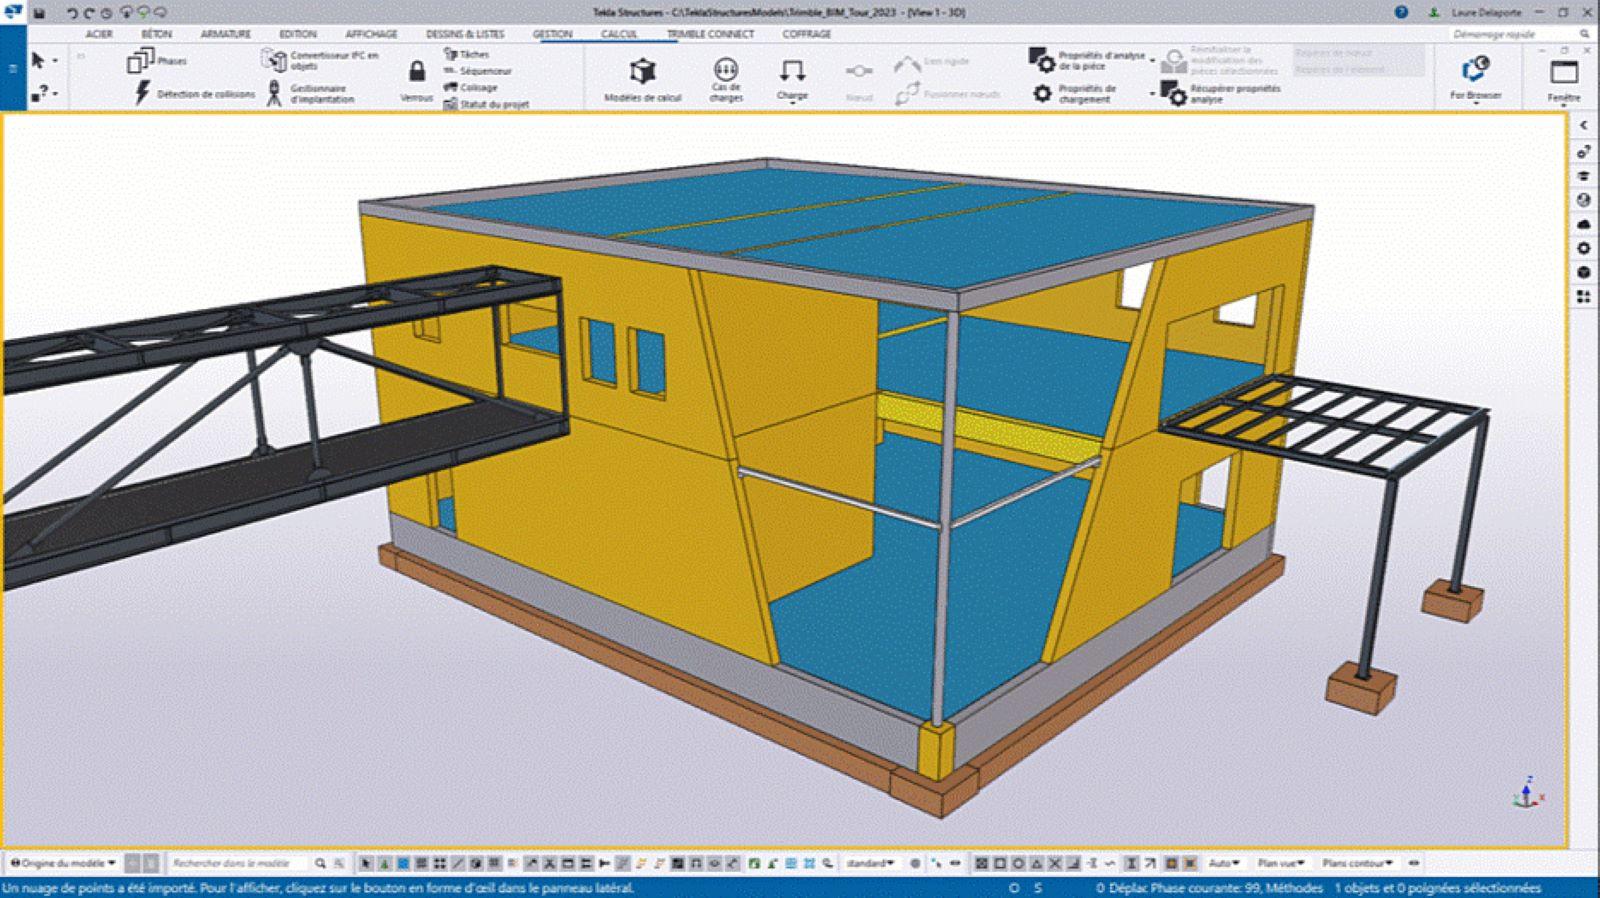
Task: Expand the Charge dropdown arrow
Action: point(792,103)
